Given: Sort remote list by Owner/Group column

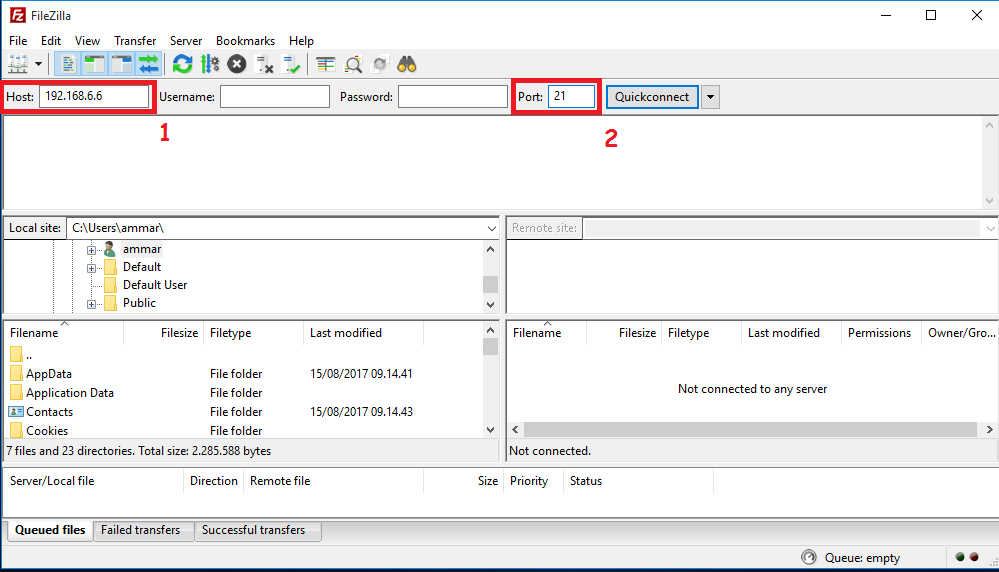Looking at the screenshot, I should coord(960,332).
